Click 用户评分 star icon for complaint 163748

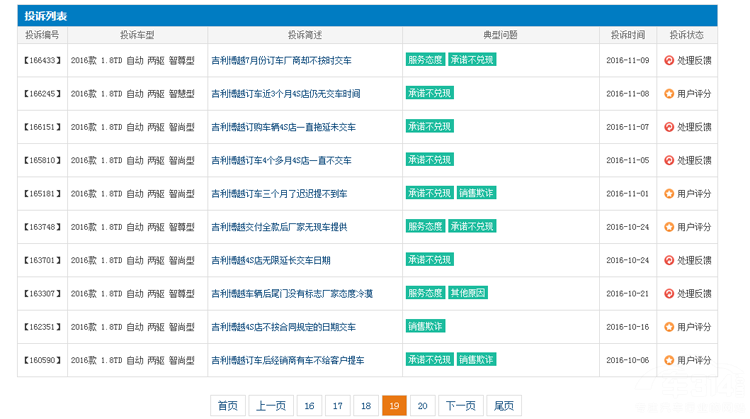point(669,227)
